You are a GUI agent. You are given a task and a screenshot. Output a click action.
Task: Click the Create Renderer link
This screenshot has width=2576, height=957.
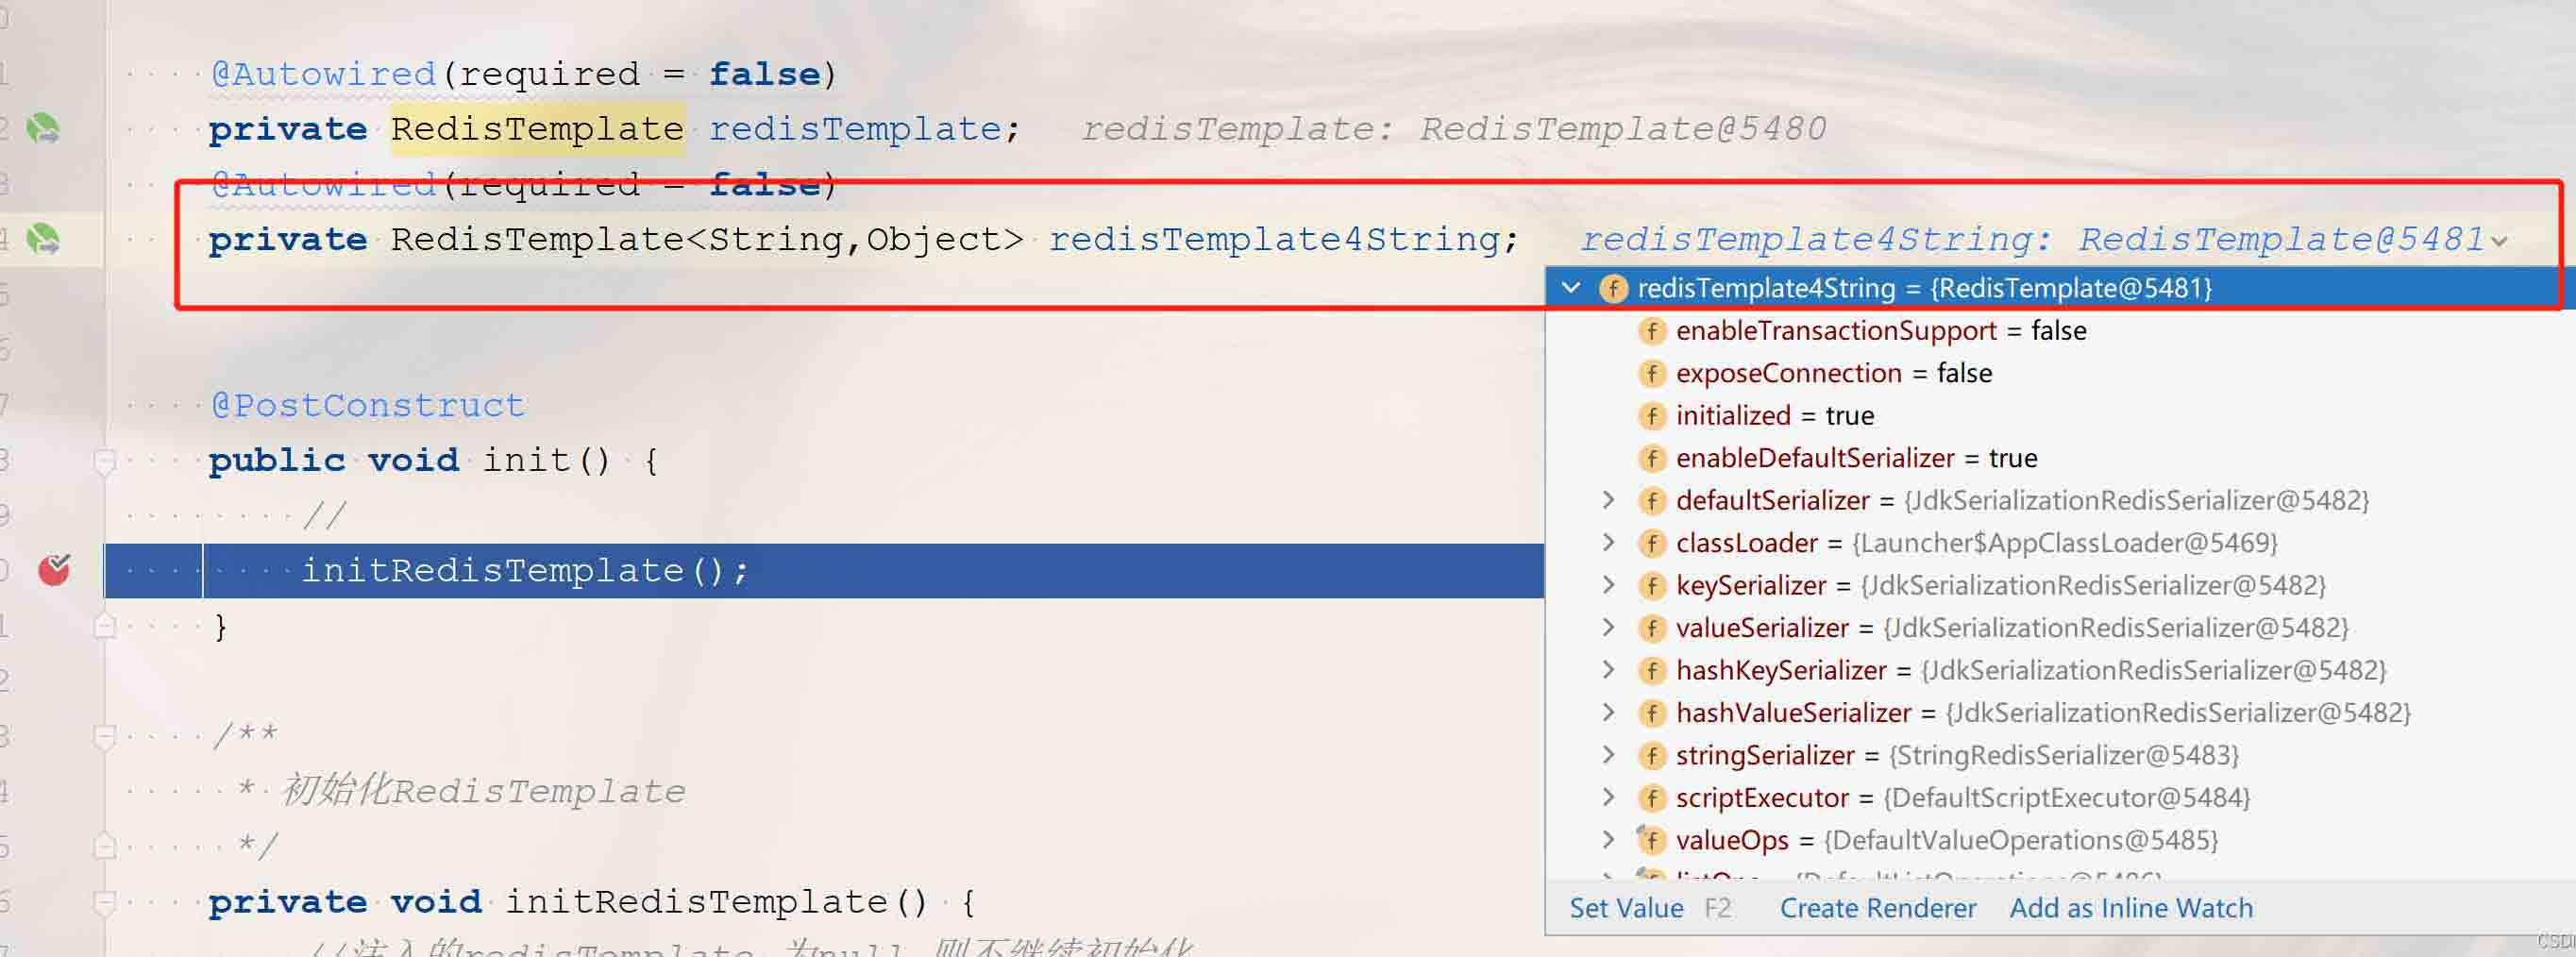(1877, 908)
